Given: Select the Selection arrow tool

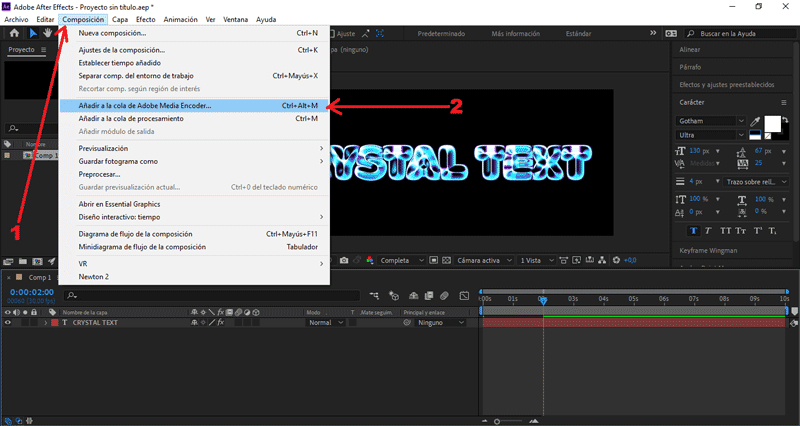Looking at the screenshot, I should [x=33, y=33].
